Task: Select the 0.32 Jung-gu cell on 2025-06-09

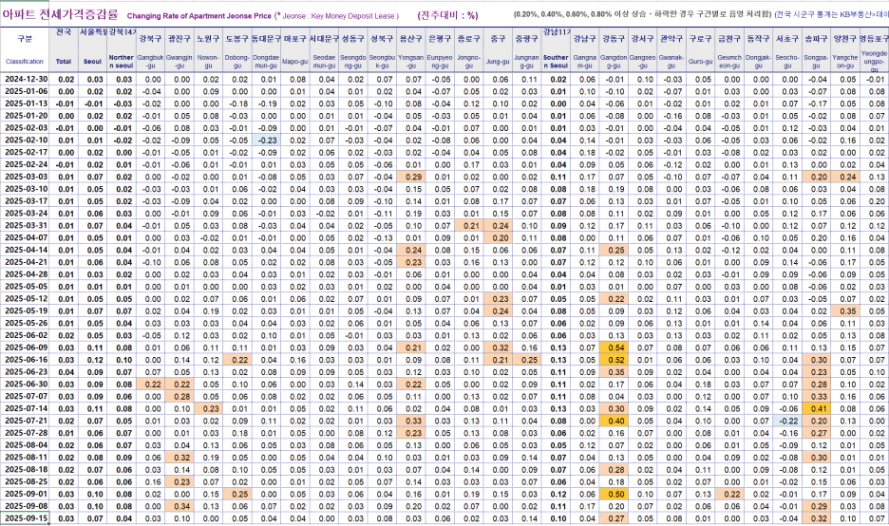Action: pos(497,347)
